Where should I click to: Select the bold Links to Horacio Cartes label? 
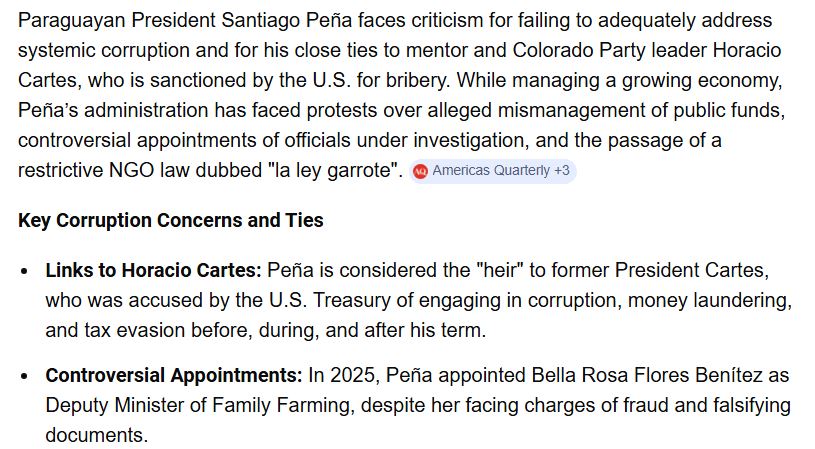click(x=153, y=270)
